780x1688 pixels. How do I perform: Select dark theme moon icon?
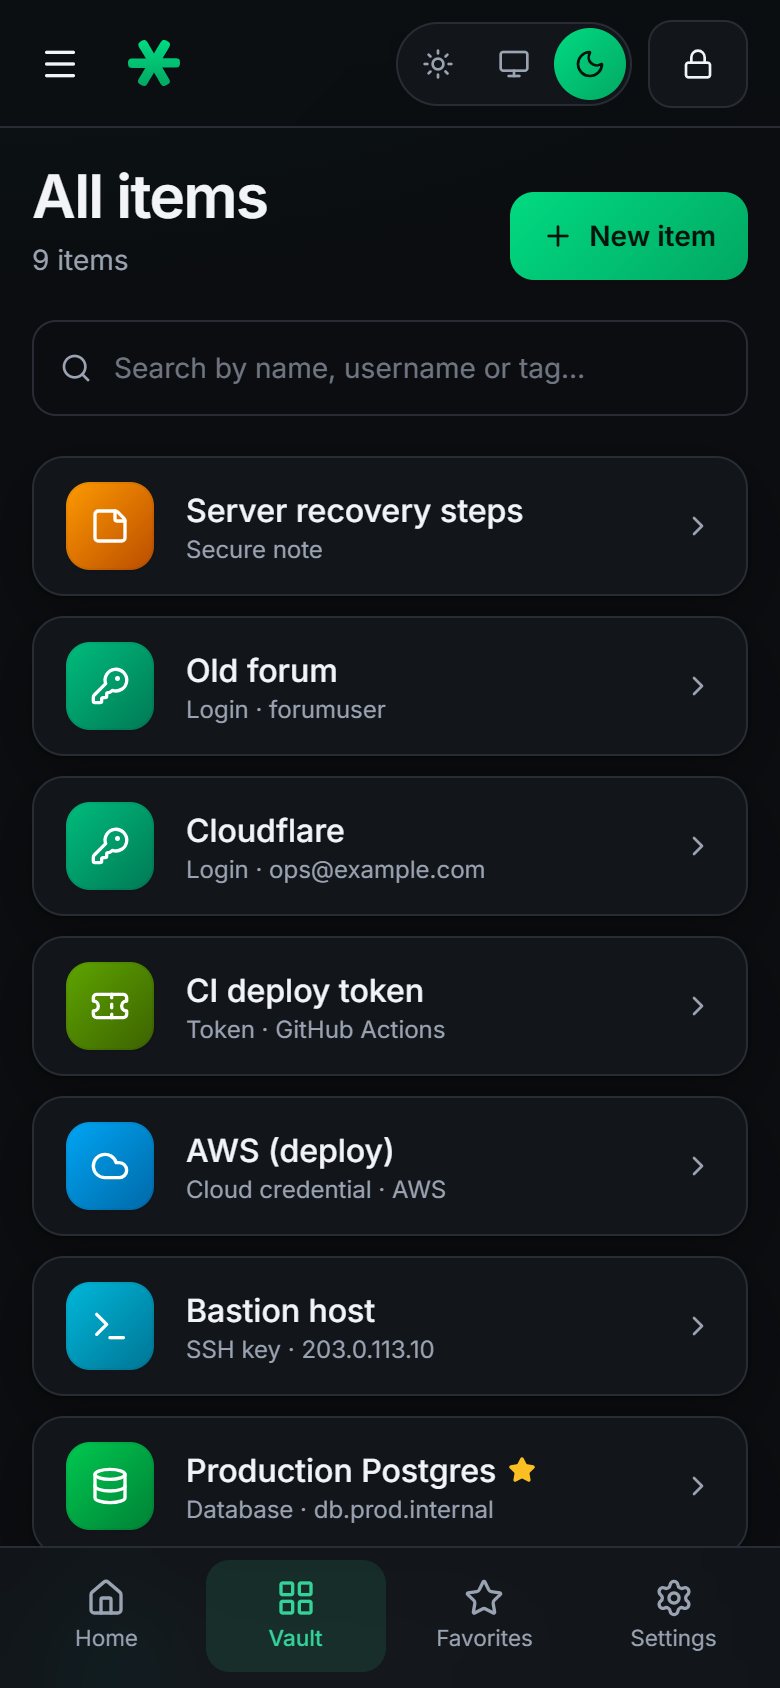pyautogui.click(x=590, y=64)
